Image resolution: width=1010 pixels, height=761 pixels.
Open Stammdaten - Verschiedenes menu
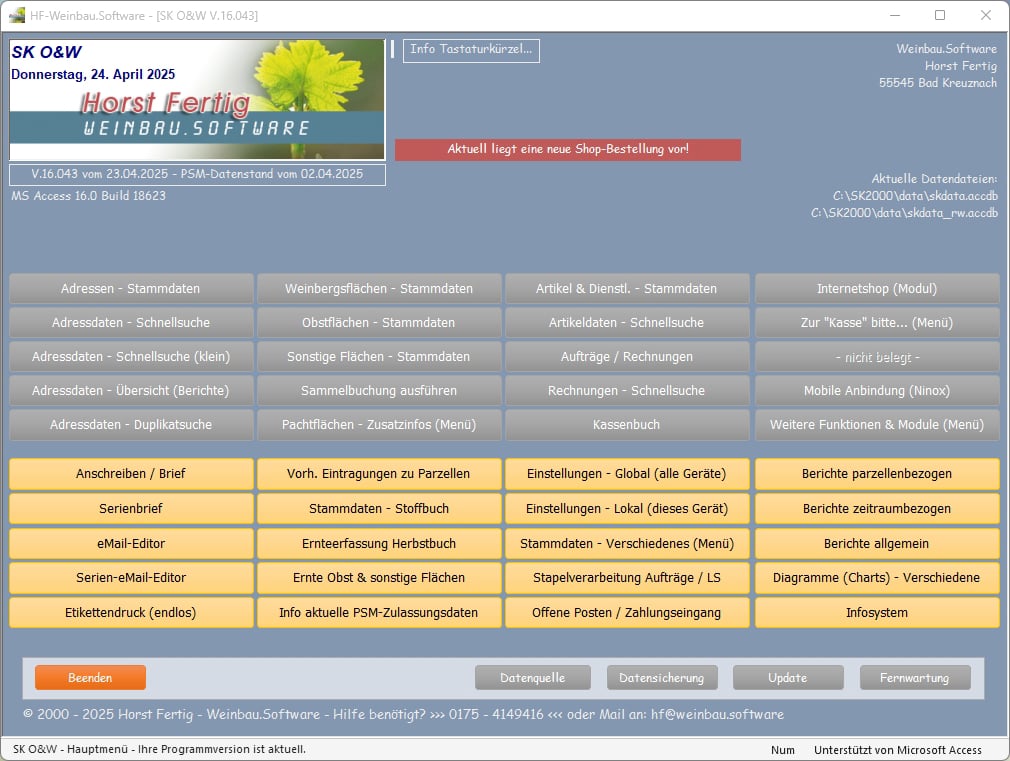tap(627, 544)
